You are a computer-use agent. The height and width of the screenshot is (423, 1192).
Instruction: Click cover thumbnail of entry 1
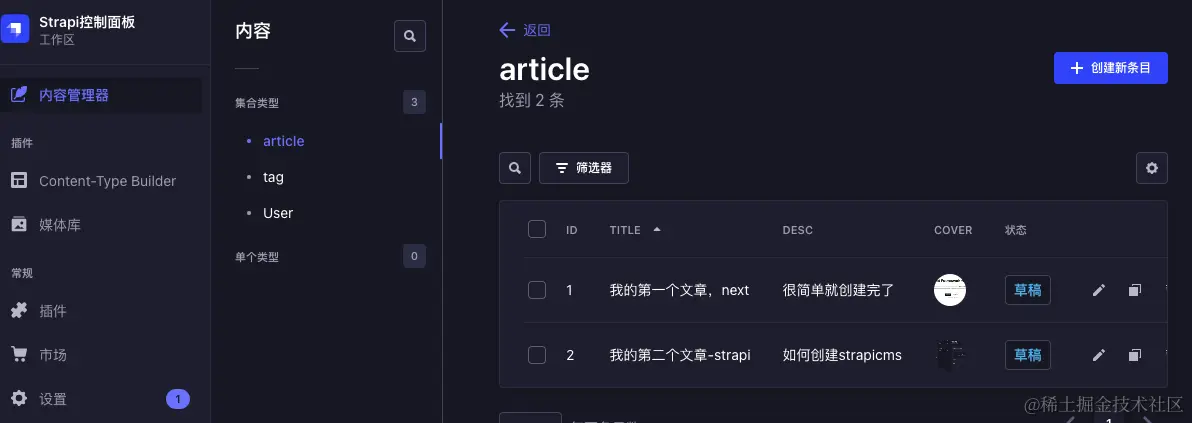click(949, 290)
